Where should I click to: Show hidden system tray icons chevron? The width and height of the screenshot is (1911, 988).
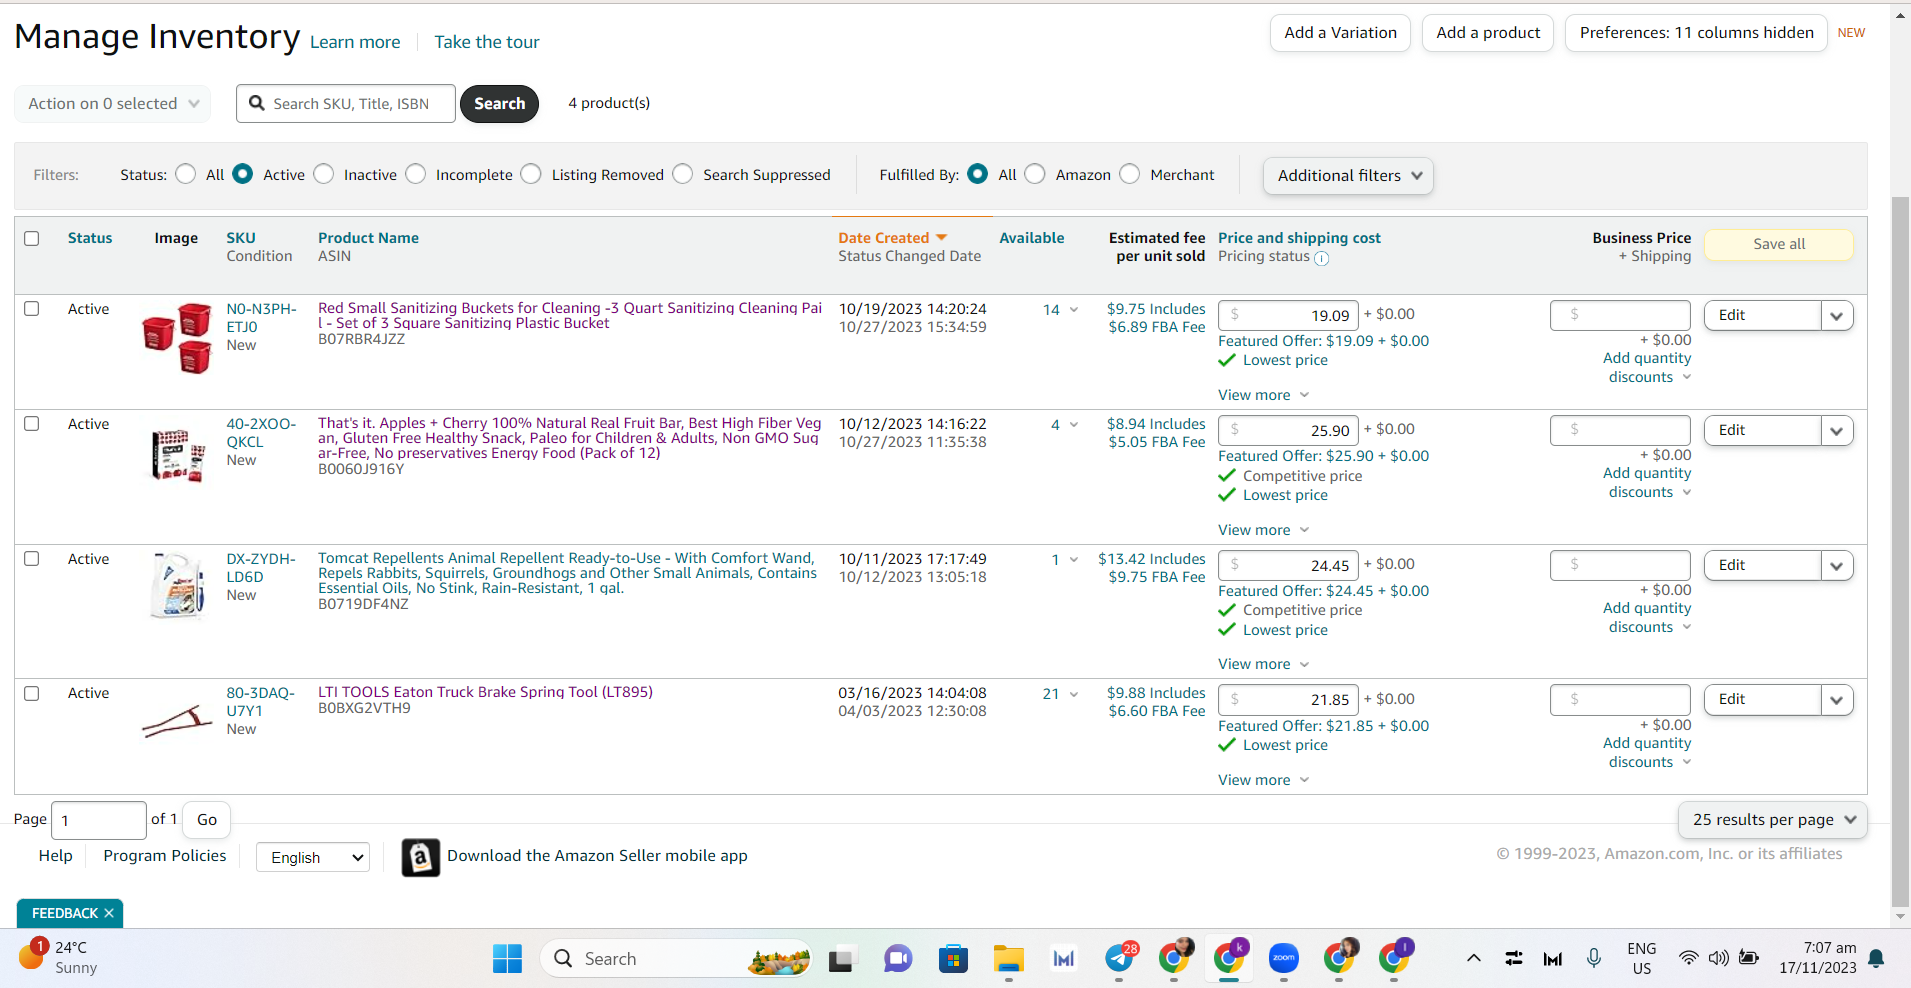coord(1473,958)
